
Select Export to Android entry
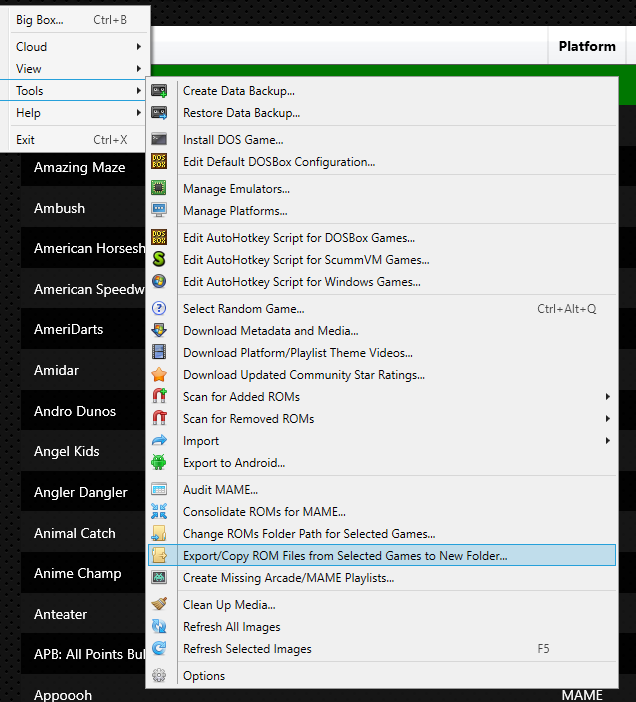pos(382,462)
